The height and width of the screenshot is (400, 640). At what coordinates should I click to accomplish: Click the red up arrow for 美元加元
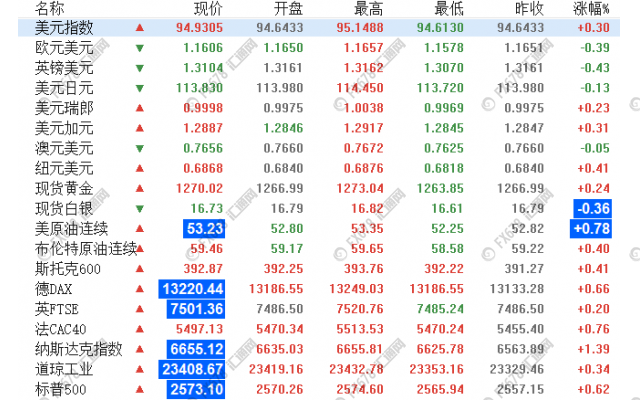pos(140,128)
